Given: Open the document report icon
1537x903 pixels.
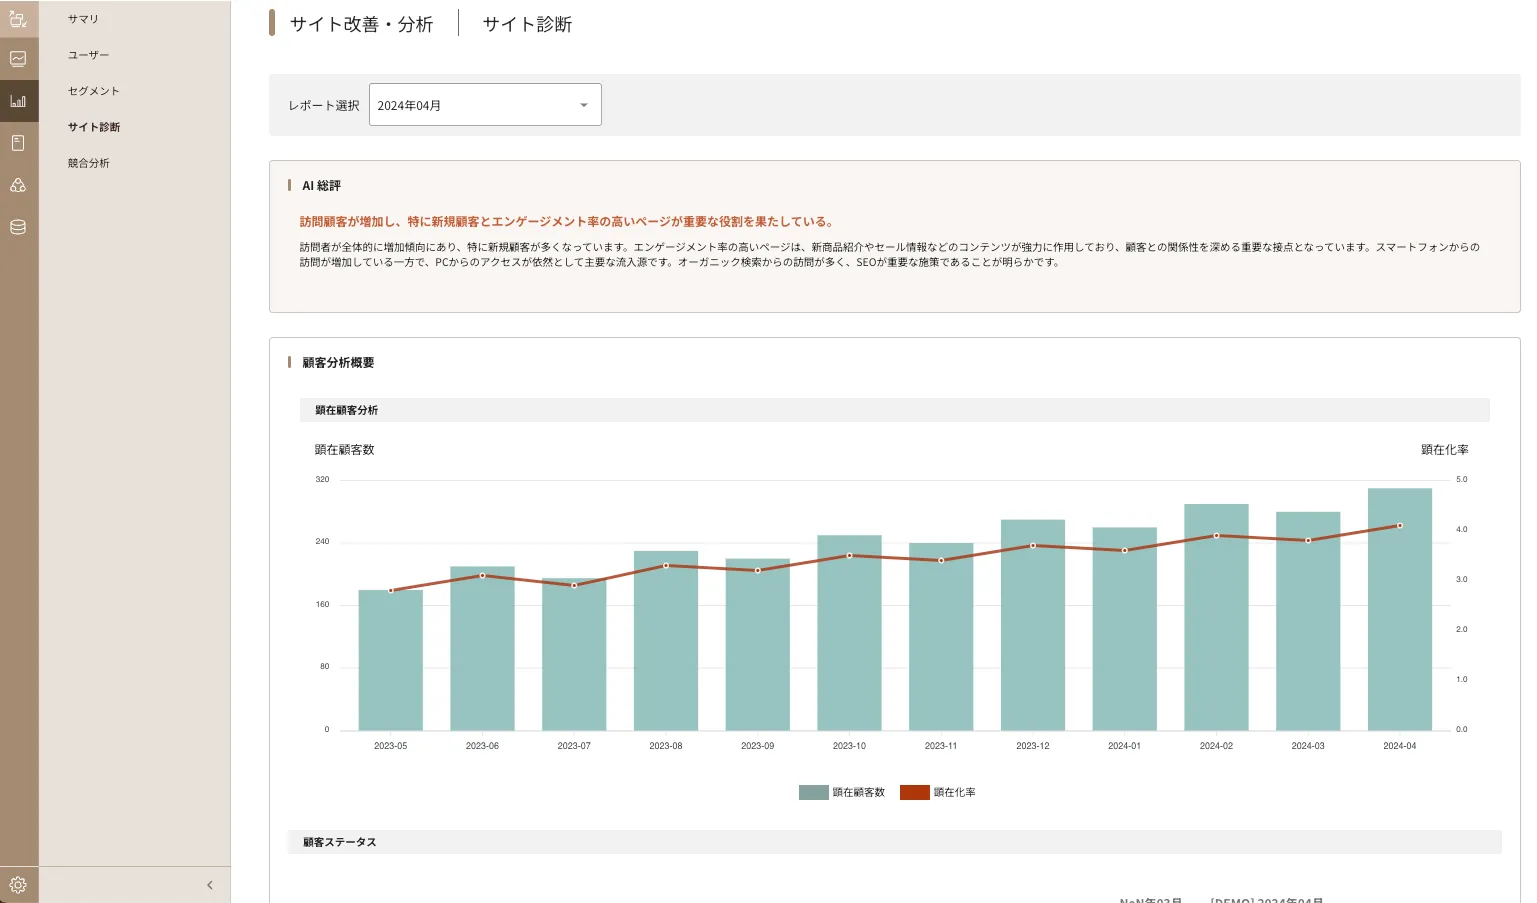Looking at the screenshot, I should coord(18,143).
